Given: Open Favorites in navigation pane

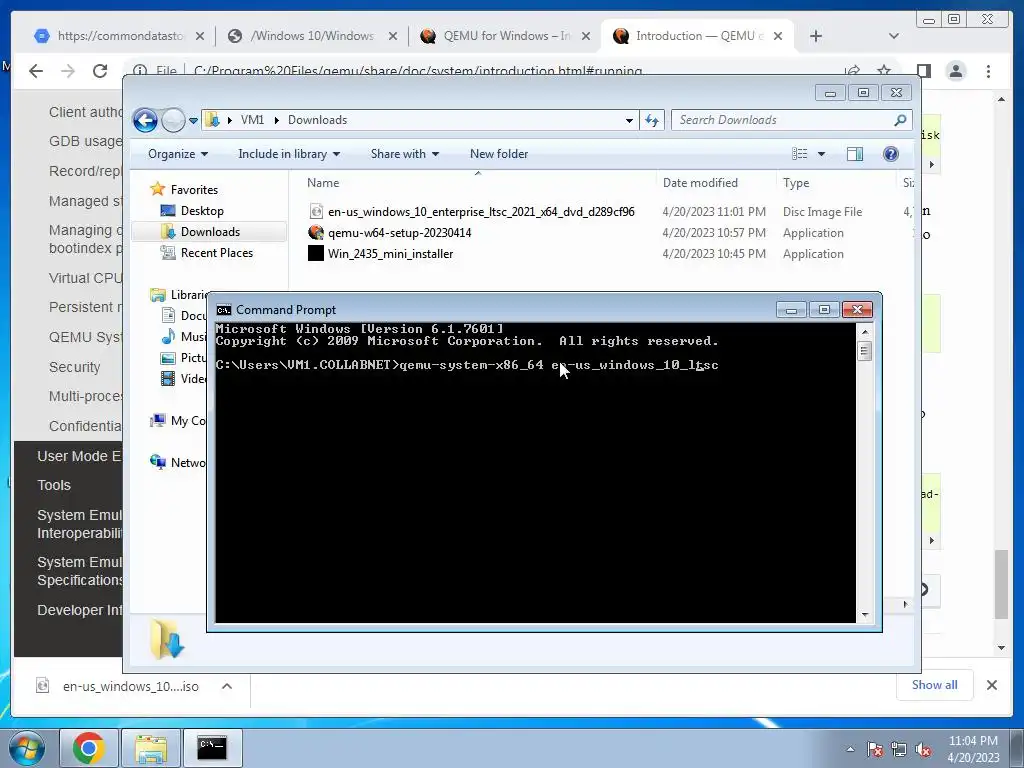Looking at the screenshot, I should coord(194,190).
